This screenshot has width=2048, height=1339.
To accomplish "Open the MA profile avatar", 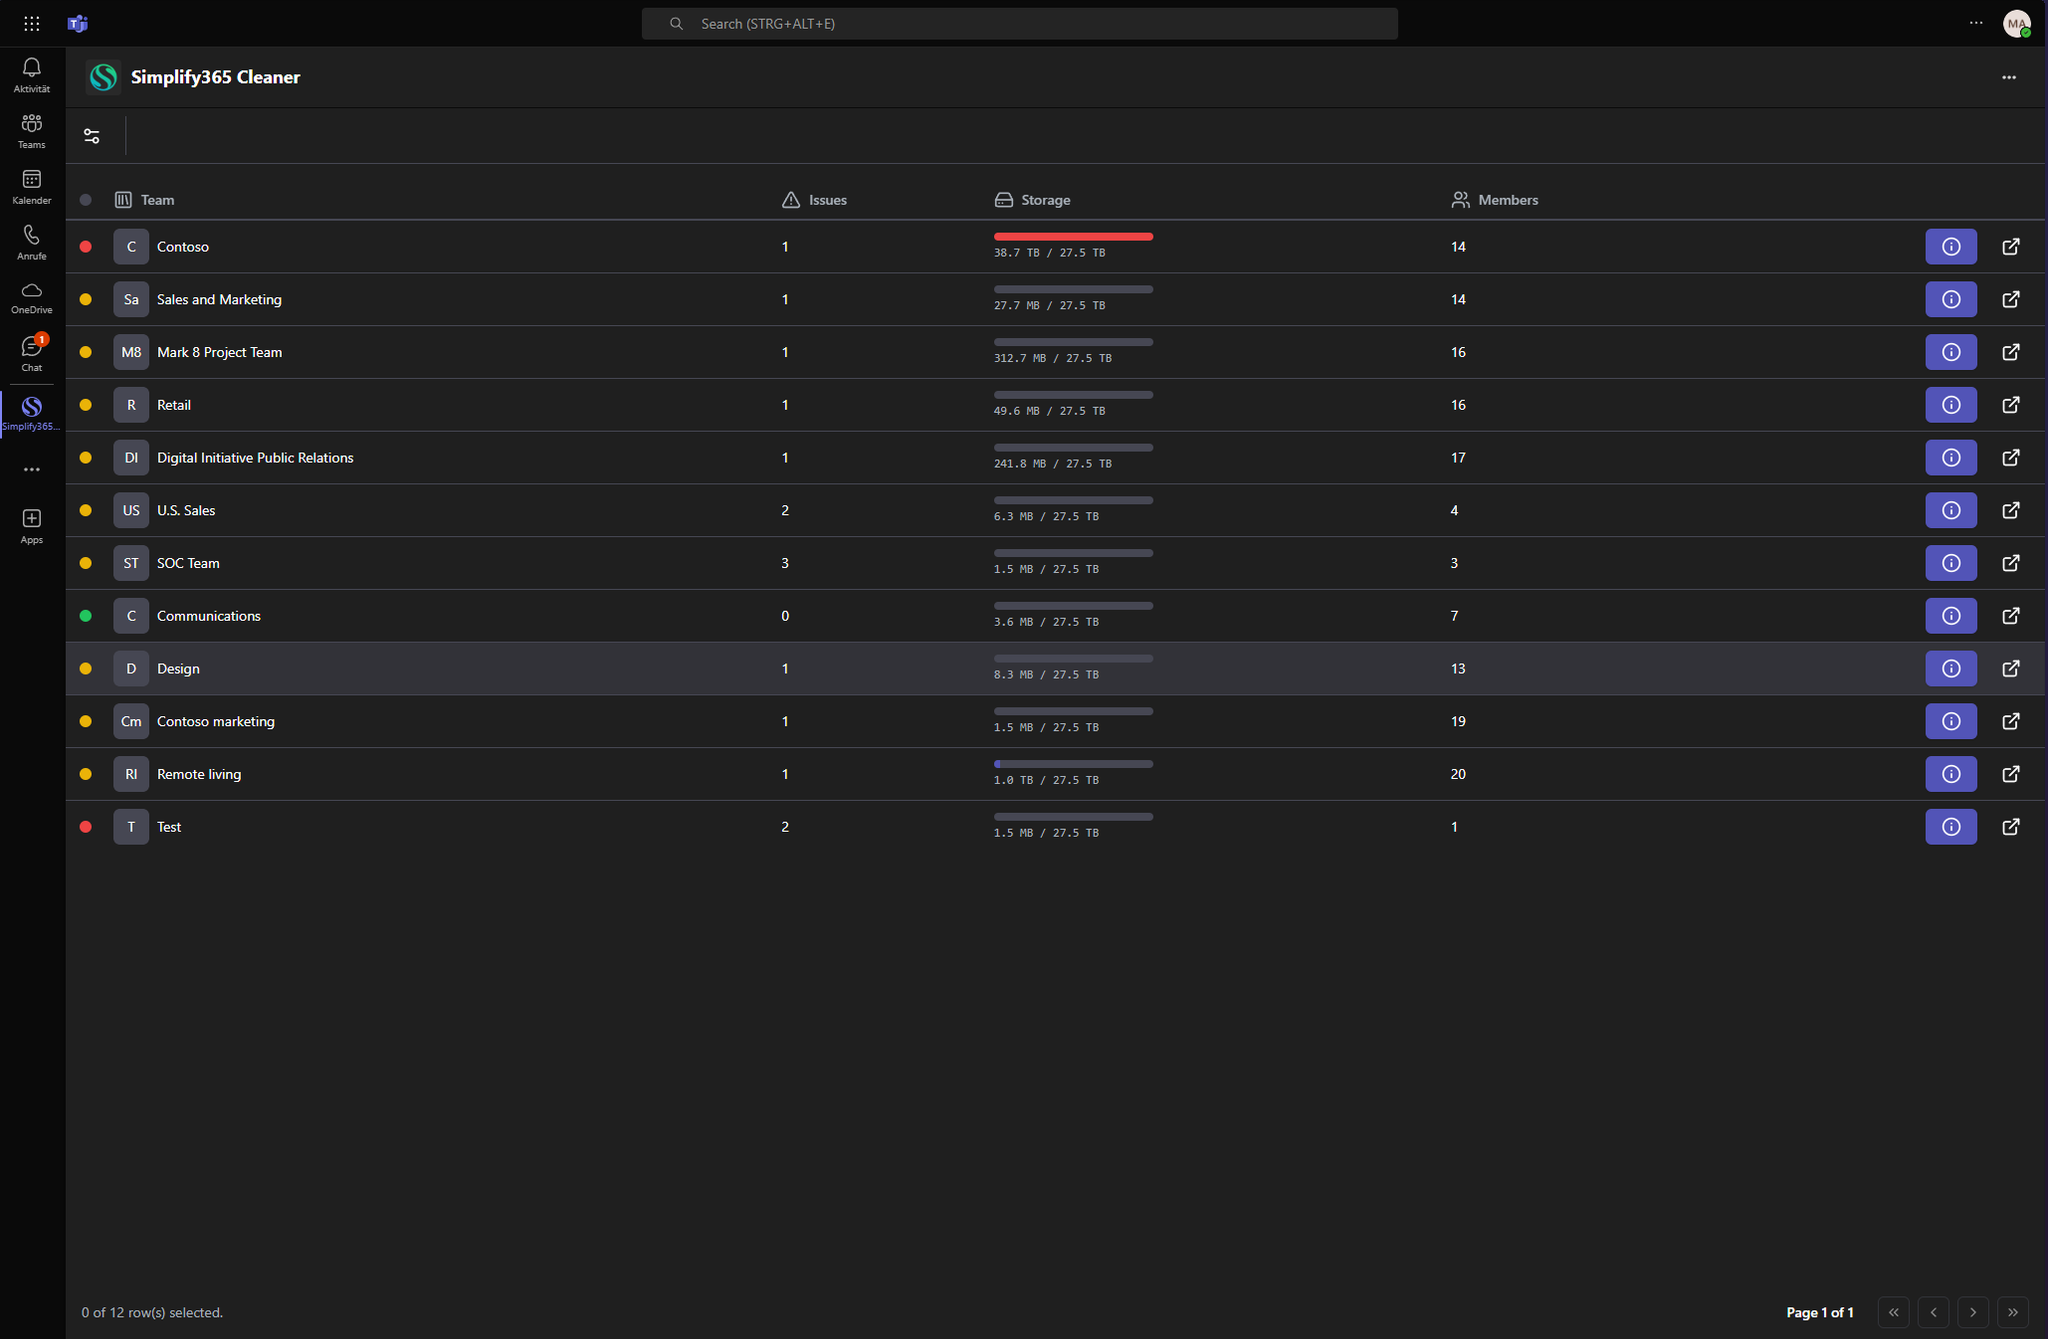I will point(2016,23).
